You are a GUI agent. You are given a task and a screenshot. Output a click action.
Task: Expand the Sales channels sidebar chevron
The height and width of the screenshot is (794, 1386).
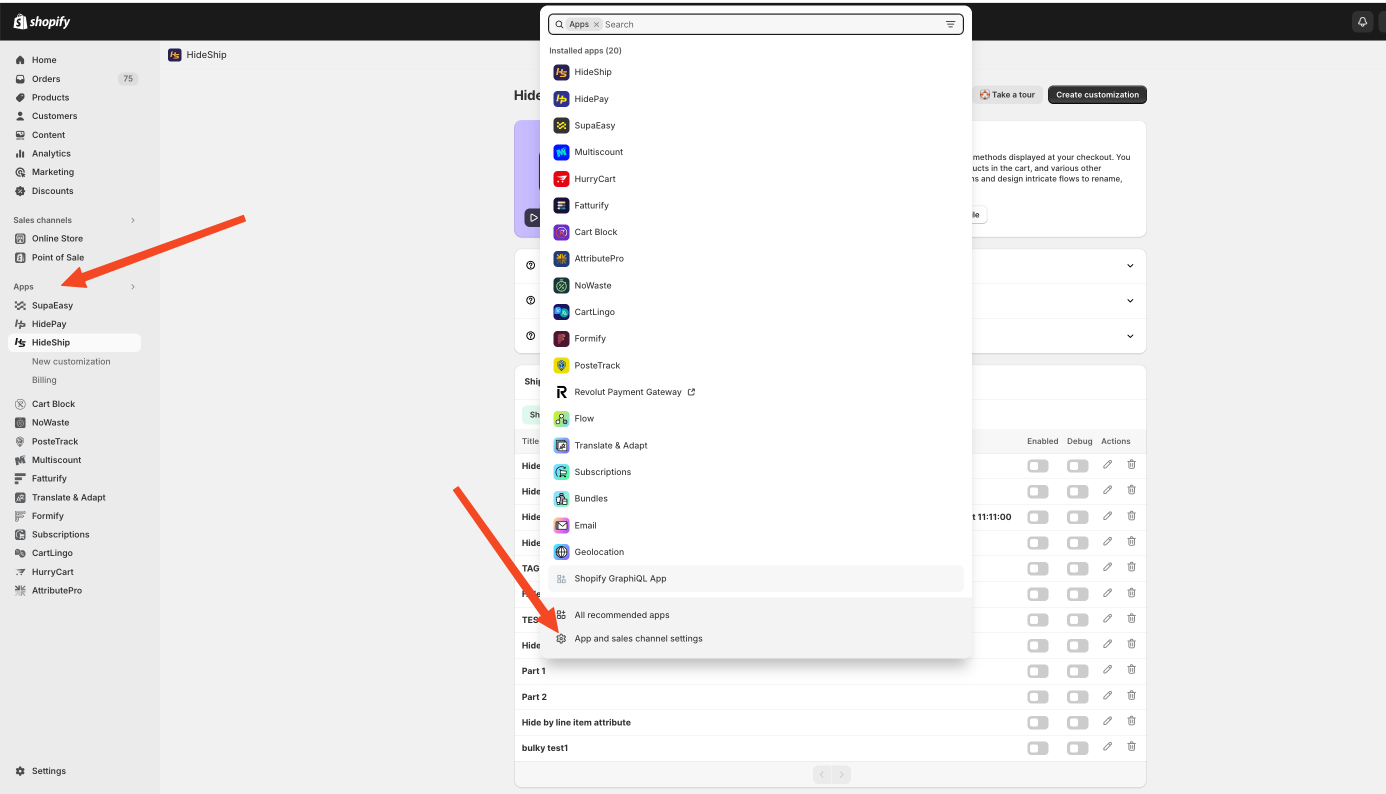133,220
